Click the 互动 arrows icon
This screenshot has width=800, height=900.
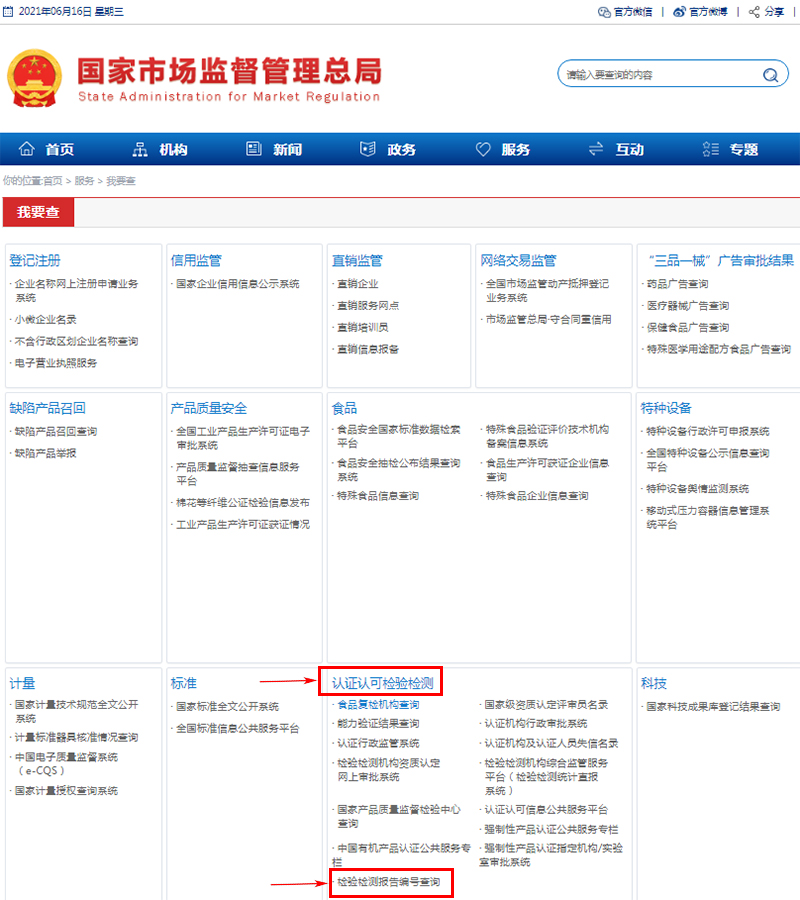(596, 149)
